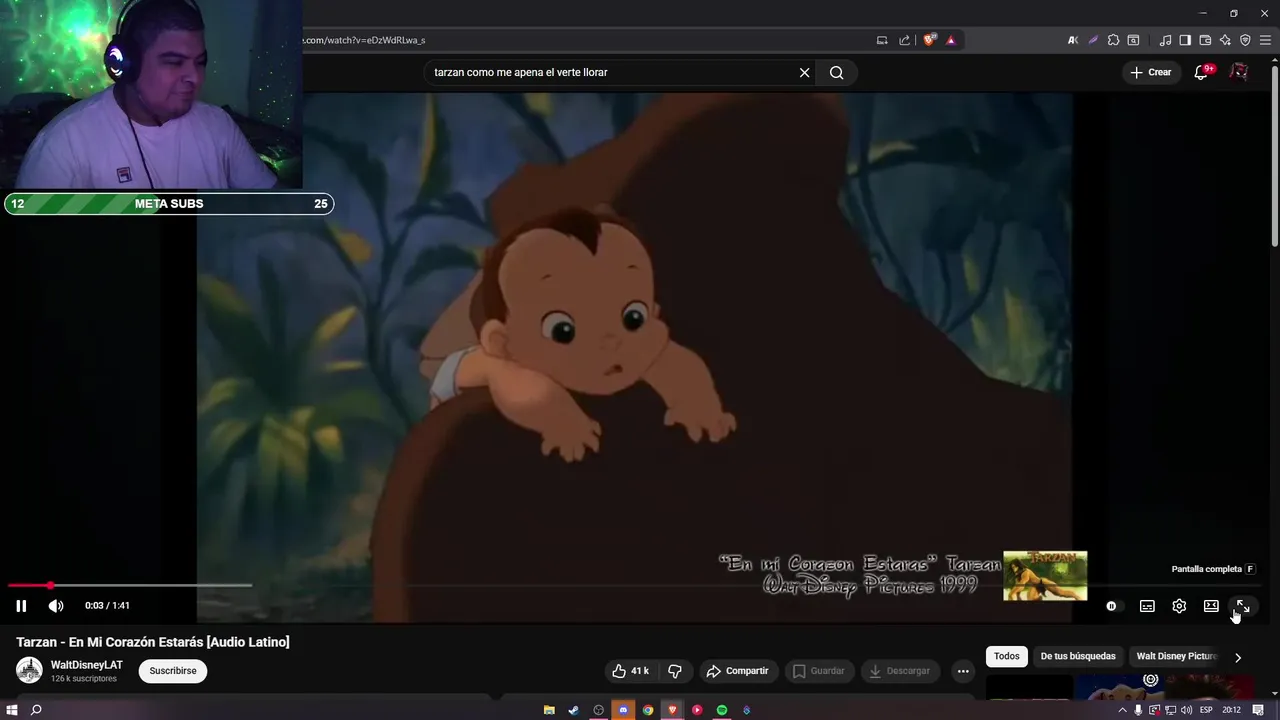
Task: Click the browser sidebar search tab icon
Action: click(1133, 40)
